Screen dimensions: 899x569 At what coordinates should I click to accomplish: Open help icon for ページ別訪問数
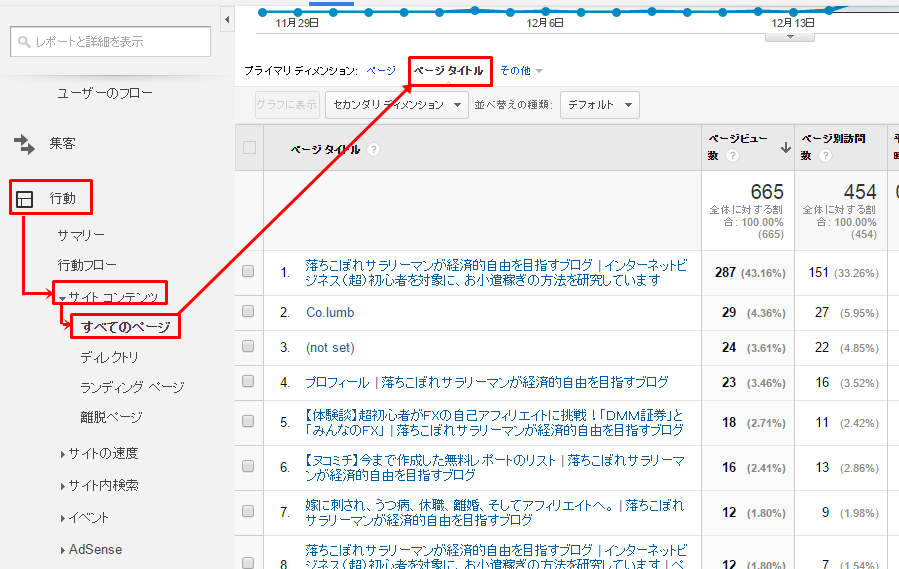coord(825,155)
